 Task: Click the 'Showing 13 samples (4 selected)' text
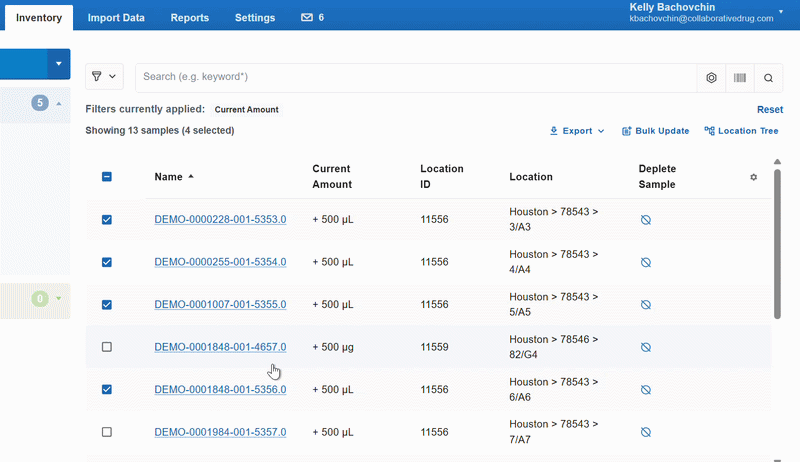160,131
